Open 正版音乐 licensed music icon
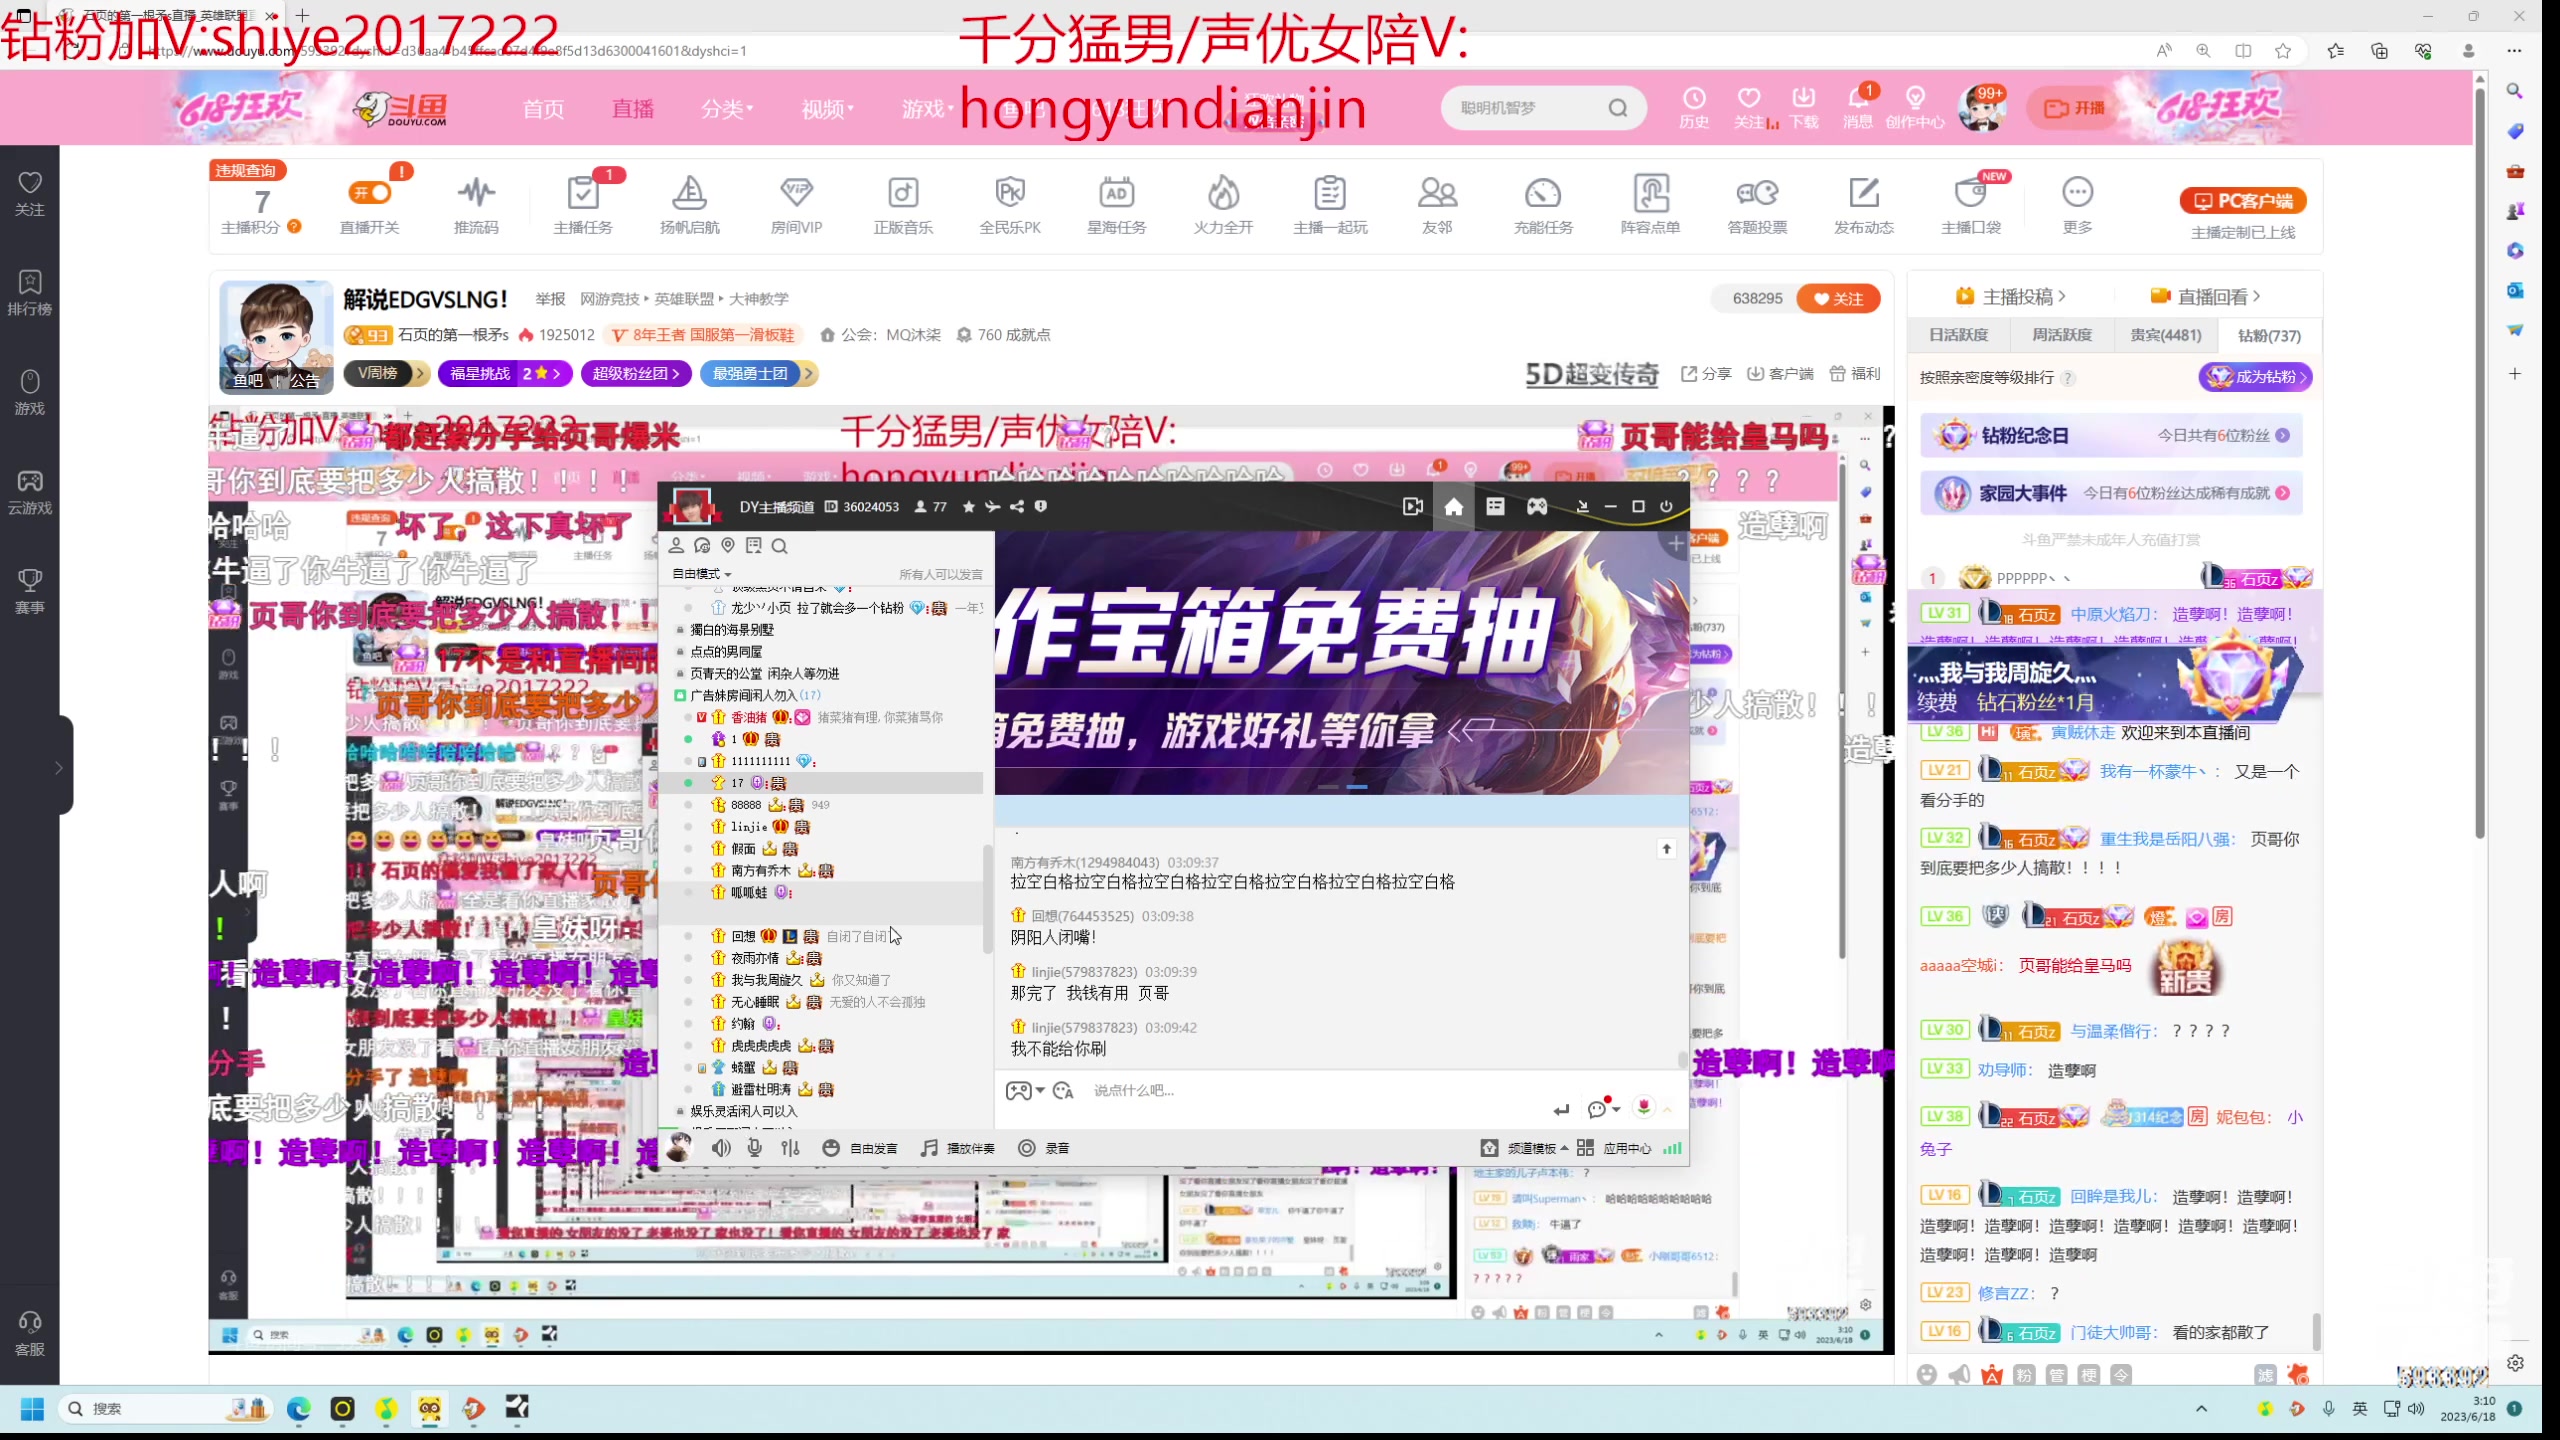Screen dimensions: 2560x1440 (x=903, y=205)
